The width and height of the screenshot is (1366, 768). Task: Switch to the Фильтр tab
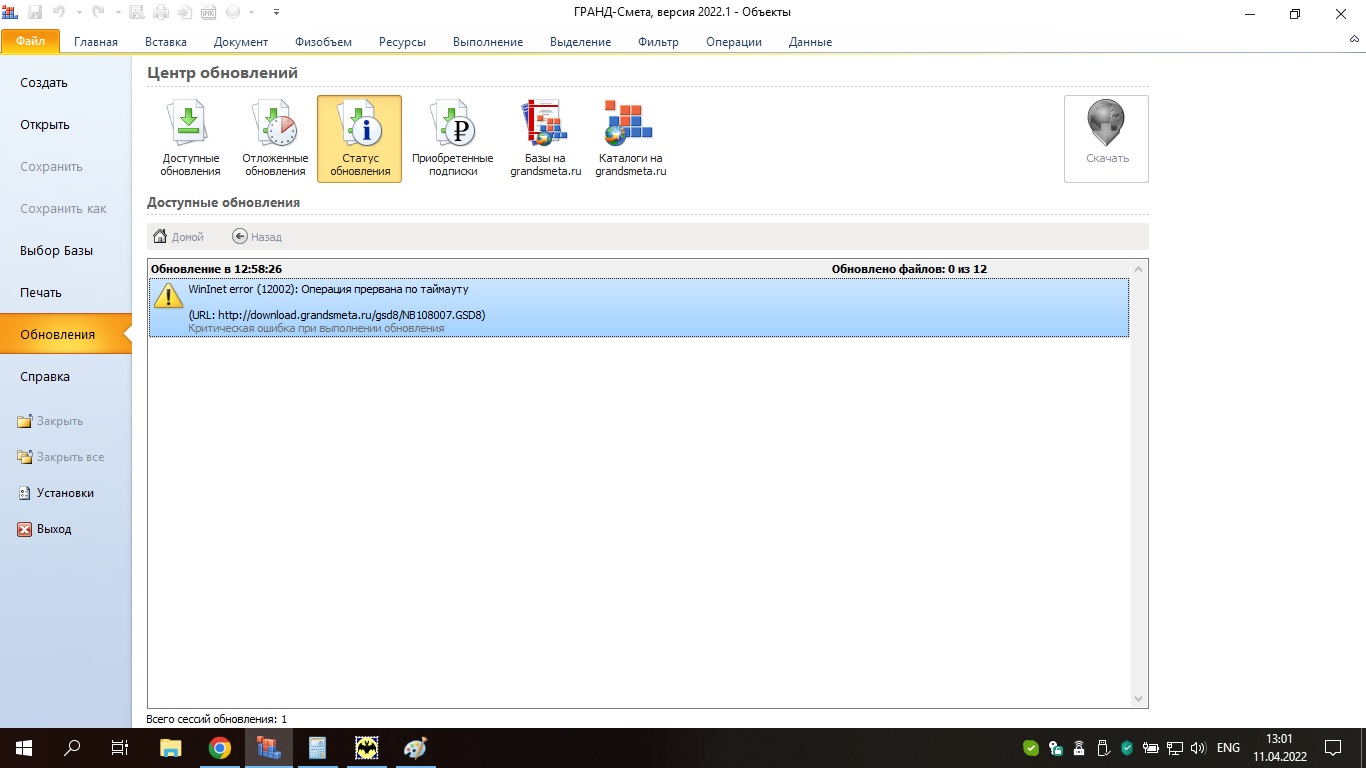coord(658,42)
